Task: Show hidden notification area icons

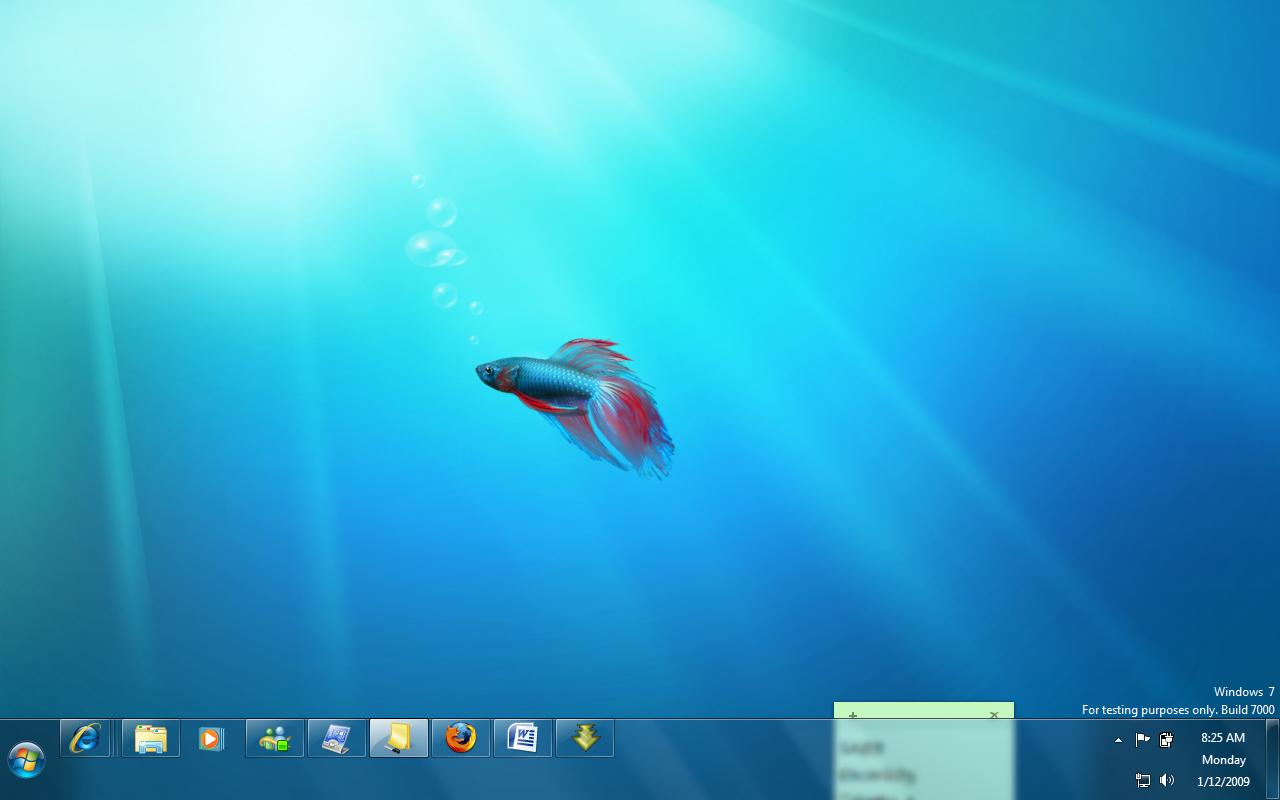Action: coord(1118,741)
